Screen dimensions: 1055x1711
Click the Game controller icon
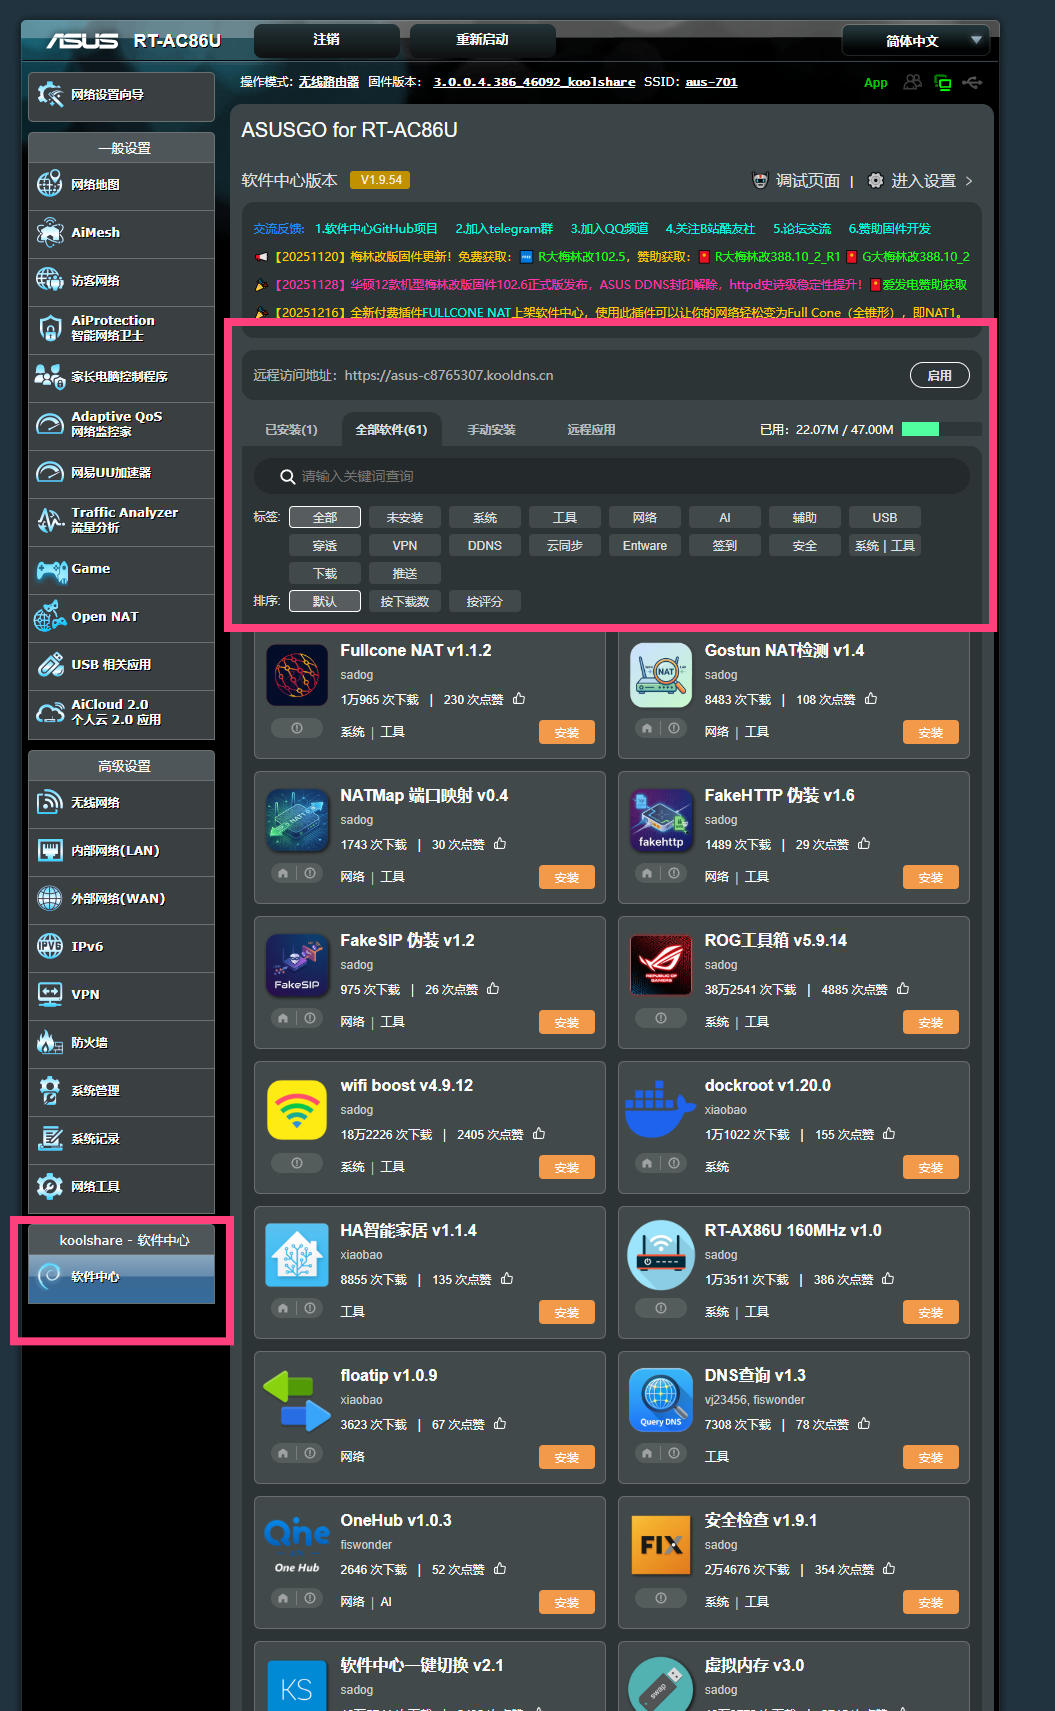click(x=51, y=570)
